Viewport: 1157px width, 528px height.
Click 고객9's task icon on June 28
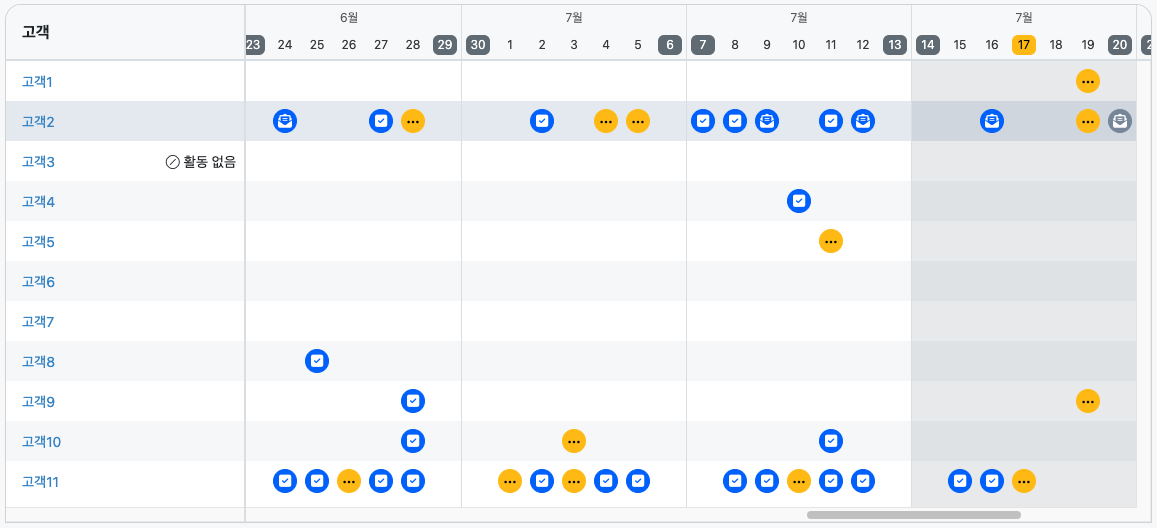pos(413,401)
